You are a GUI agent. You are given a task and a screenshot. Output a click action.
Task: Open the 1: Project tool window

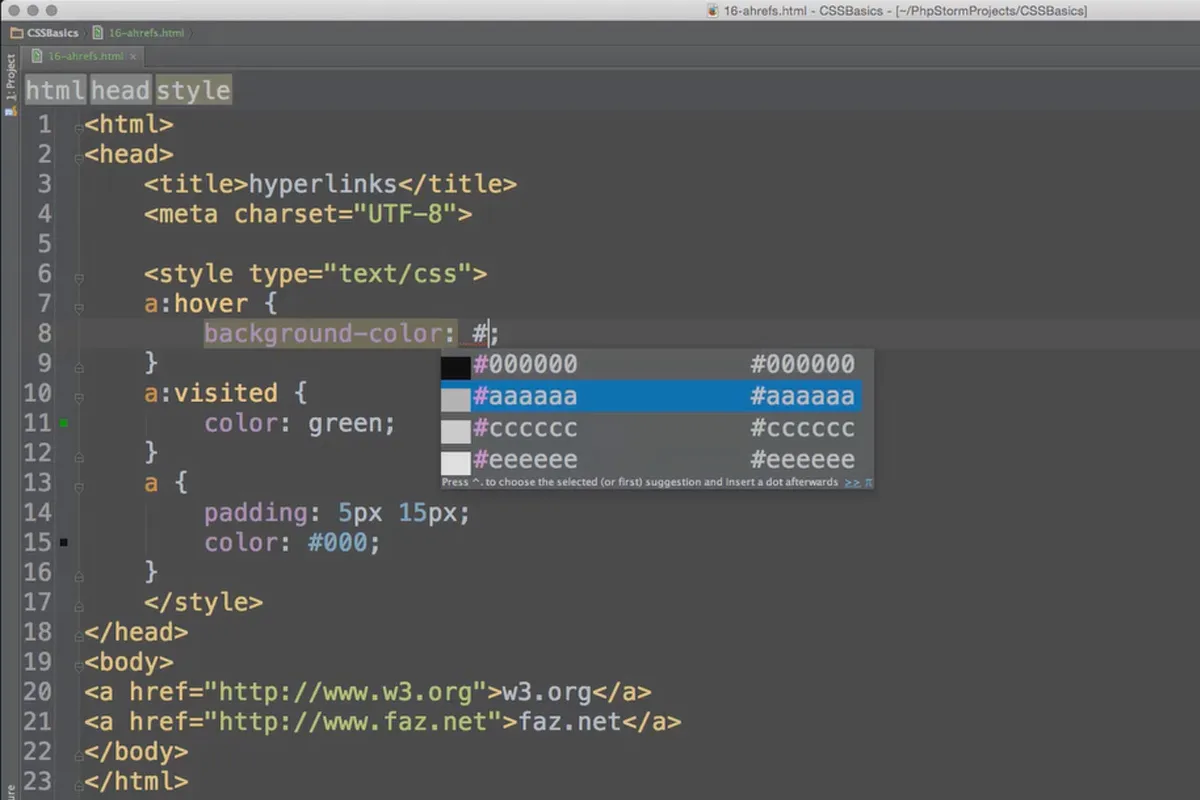(11, 77)
